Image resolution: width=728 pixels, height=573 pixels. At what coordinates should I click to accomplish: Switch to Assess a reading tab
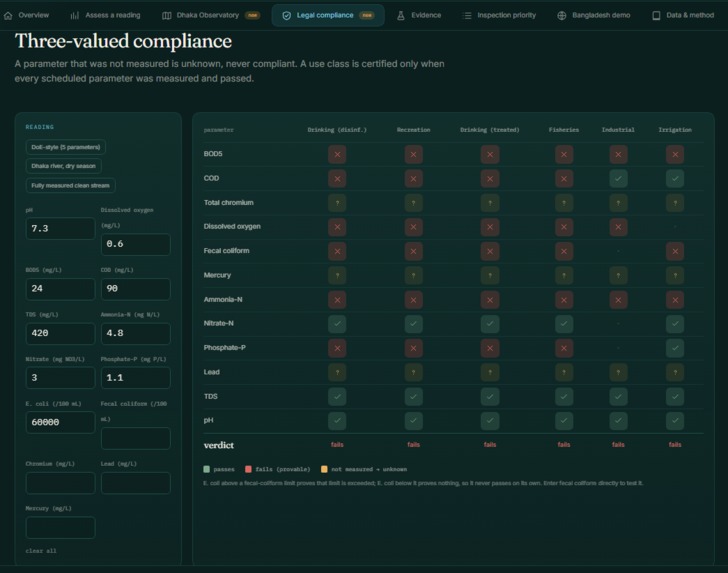[x=106, y=15]
